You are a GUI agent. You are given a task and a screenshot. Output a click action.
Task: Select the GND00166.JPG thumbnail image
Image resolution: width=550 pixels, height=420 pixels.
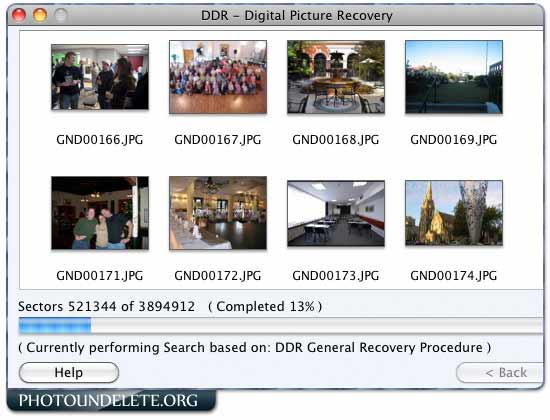tap(100, 77)
